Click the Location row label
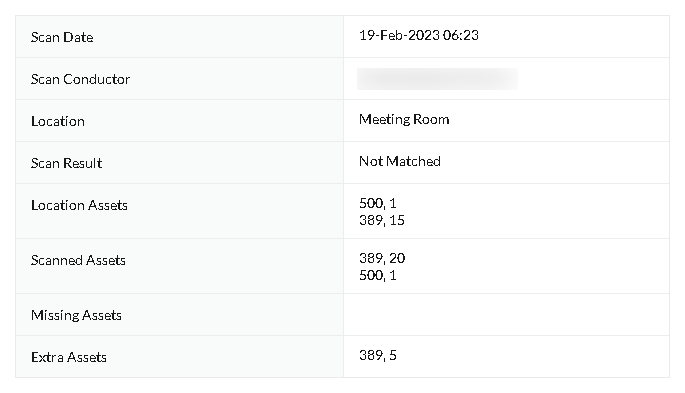The height and width of the screenshot is (393, 685). click(x=58, y=121)
